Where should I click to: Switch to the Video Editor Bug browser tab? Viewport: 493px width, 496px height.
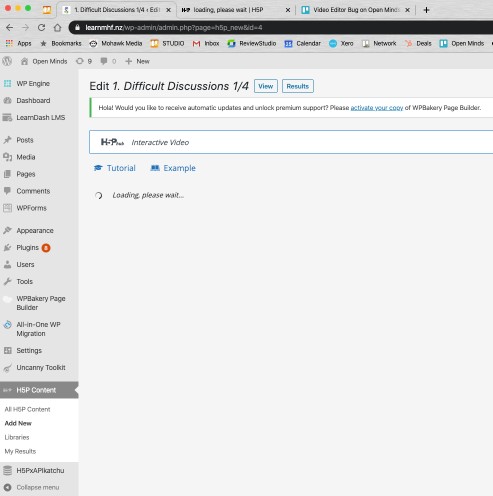(x=355, y=10)
